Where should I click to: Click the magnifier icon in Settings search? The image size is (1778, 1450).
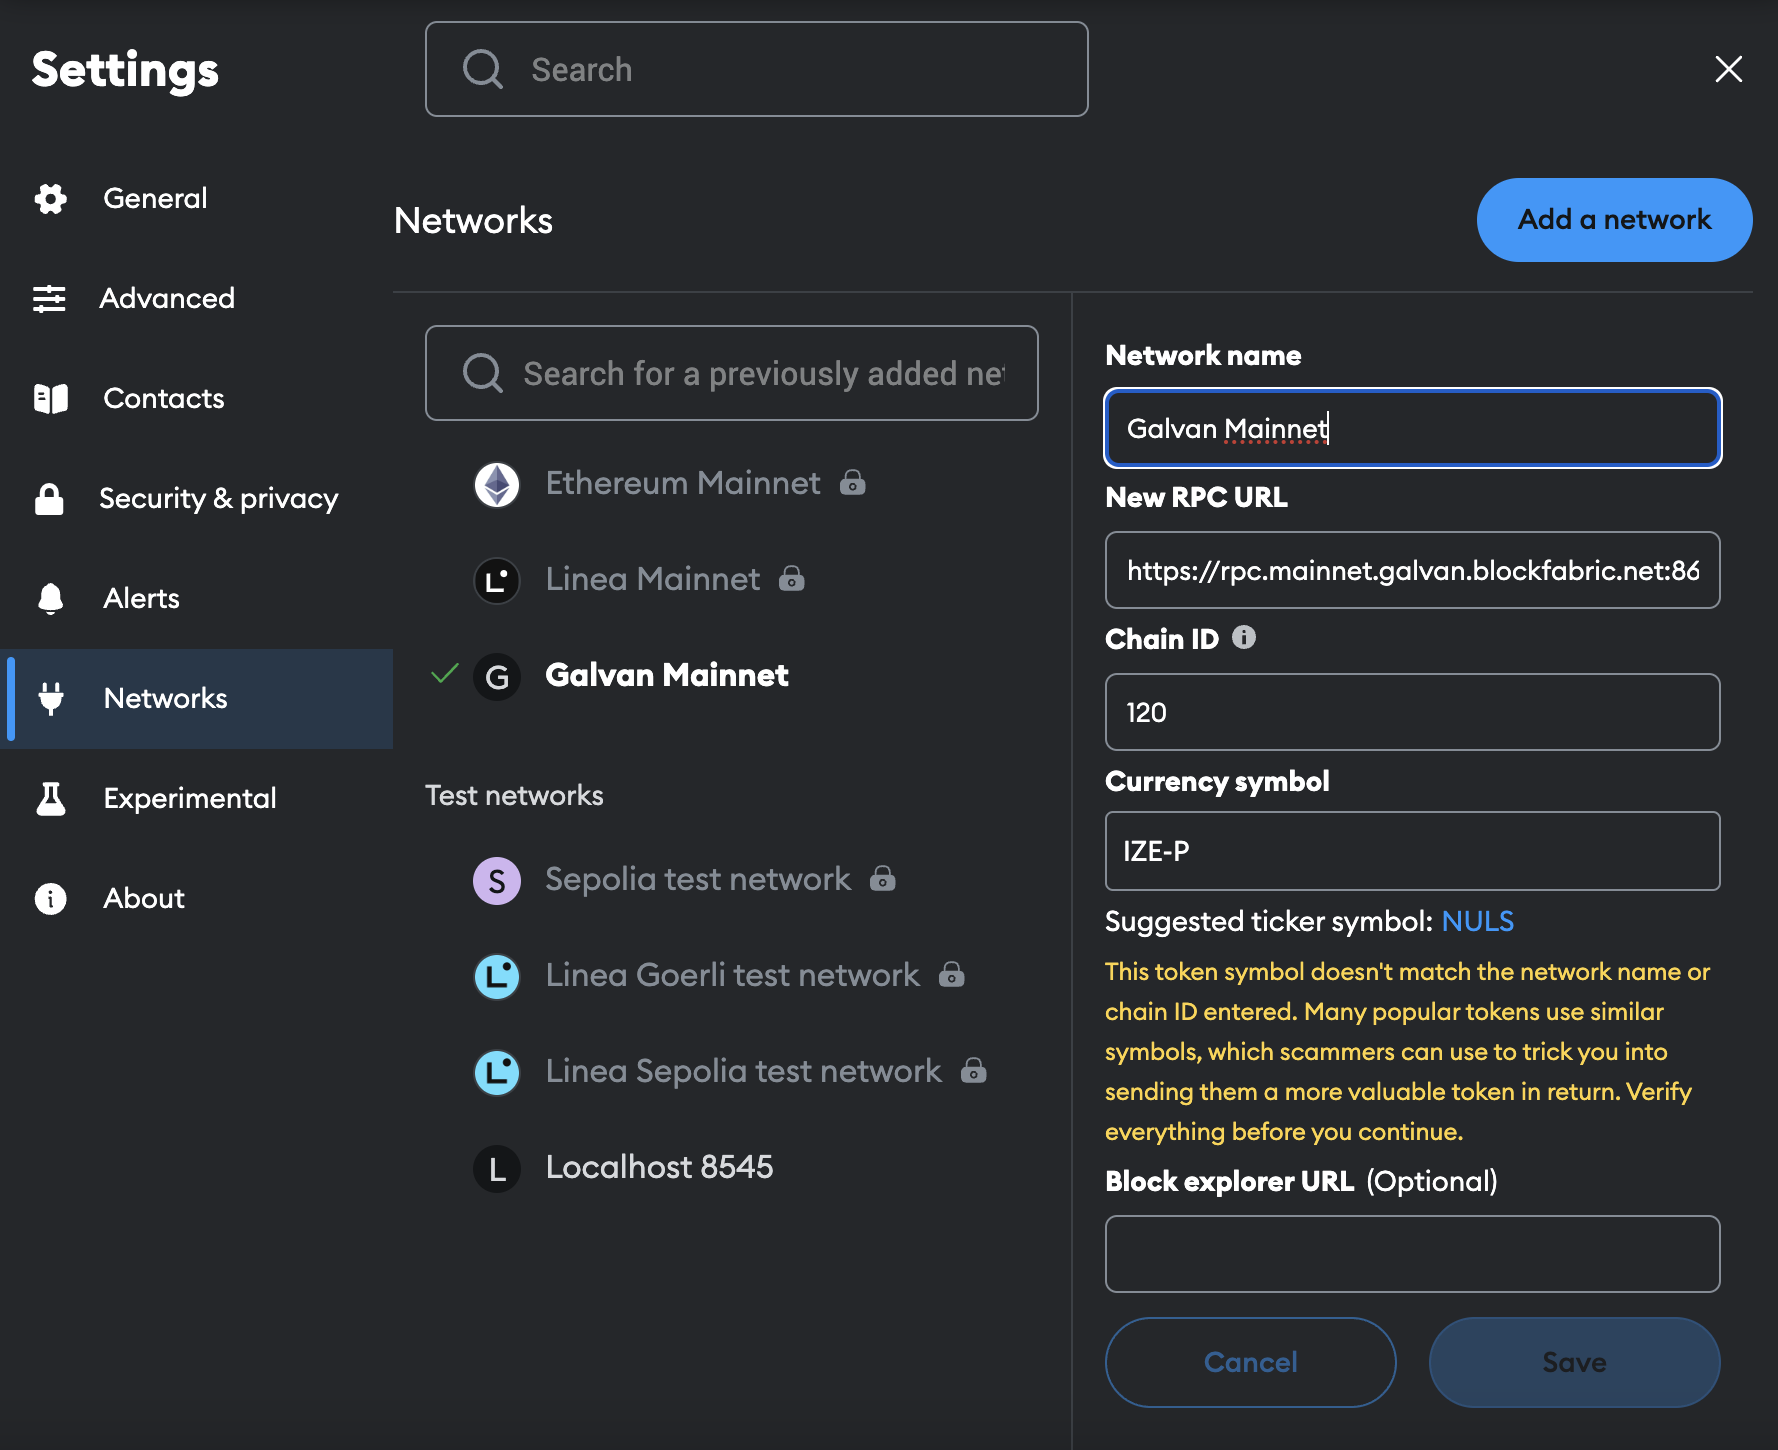(x=483, y=70)
